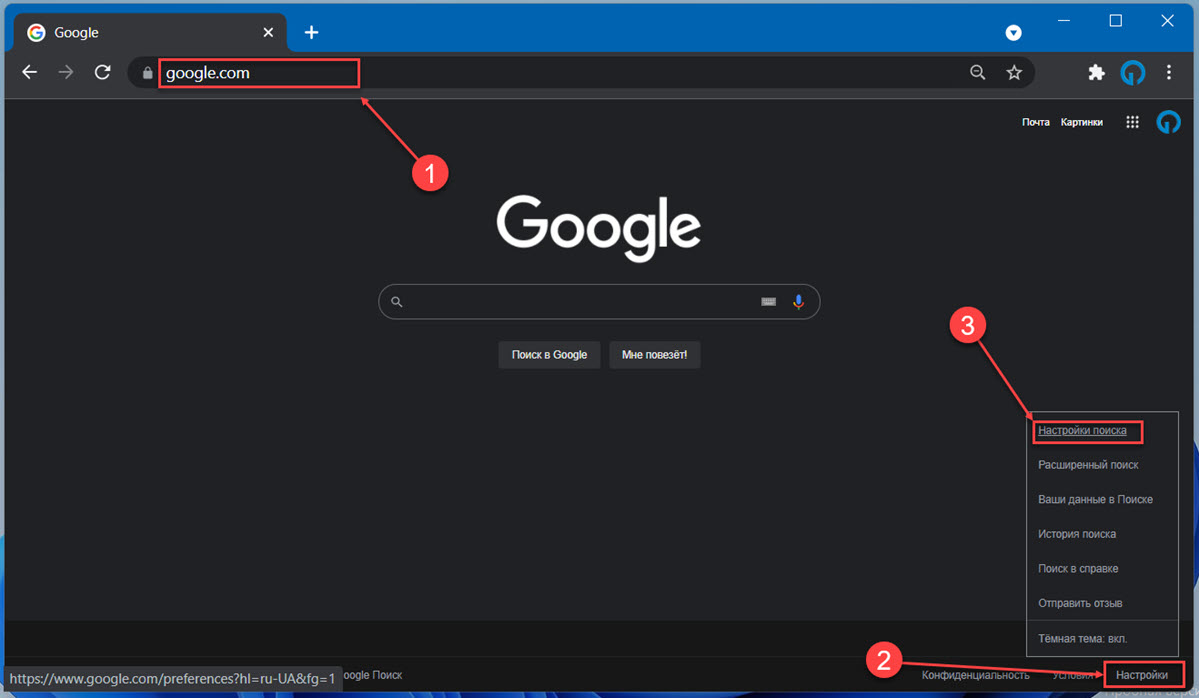The height and width of the screenshot is (698, 1199).
Task: Click the Google favicon on the tab
Action: click(36, 33)
